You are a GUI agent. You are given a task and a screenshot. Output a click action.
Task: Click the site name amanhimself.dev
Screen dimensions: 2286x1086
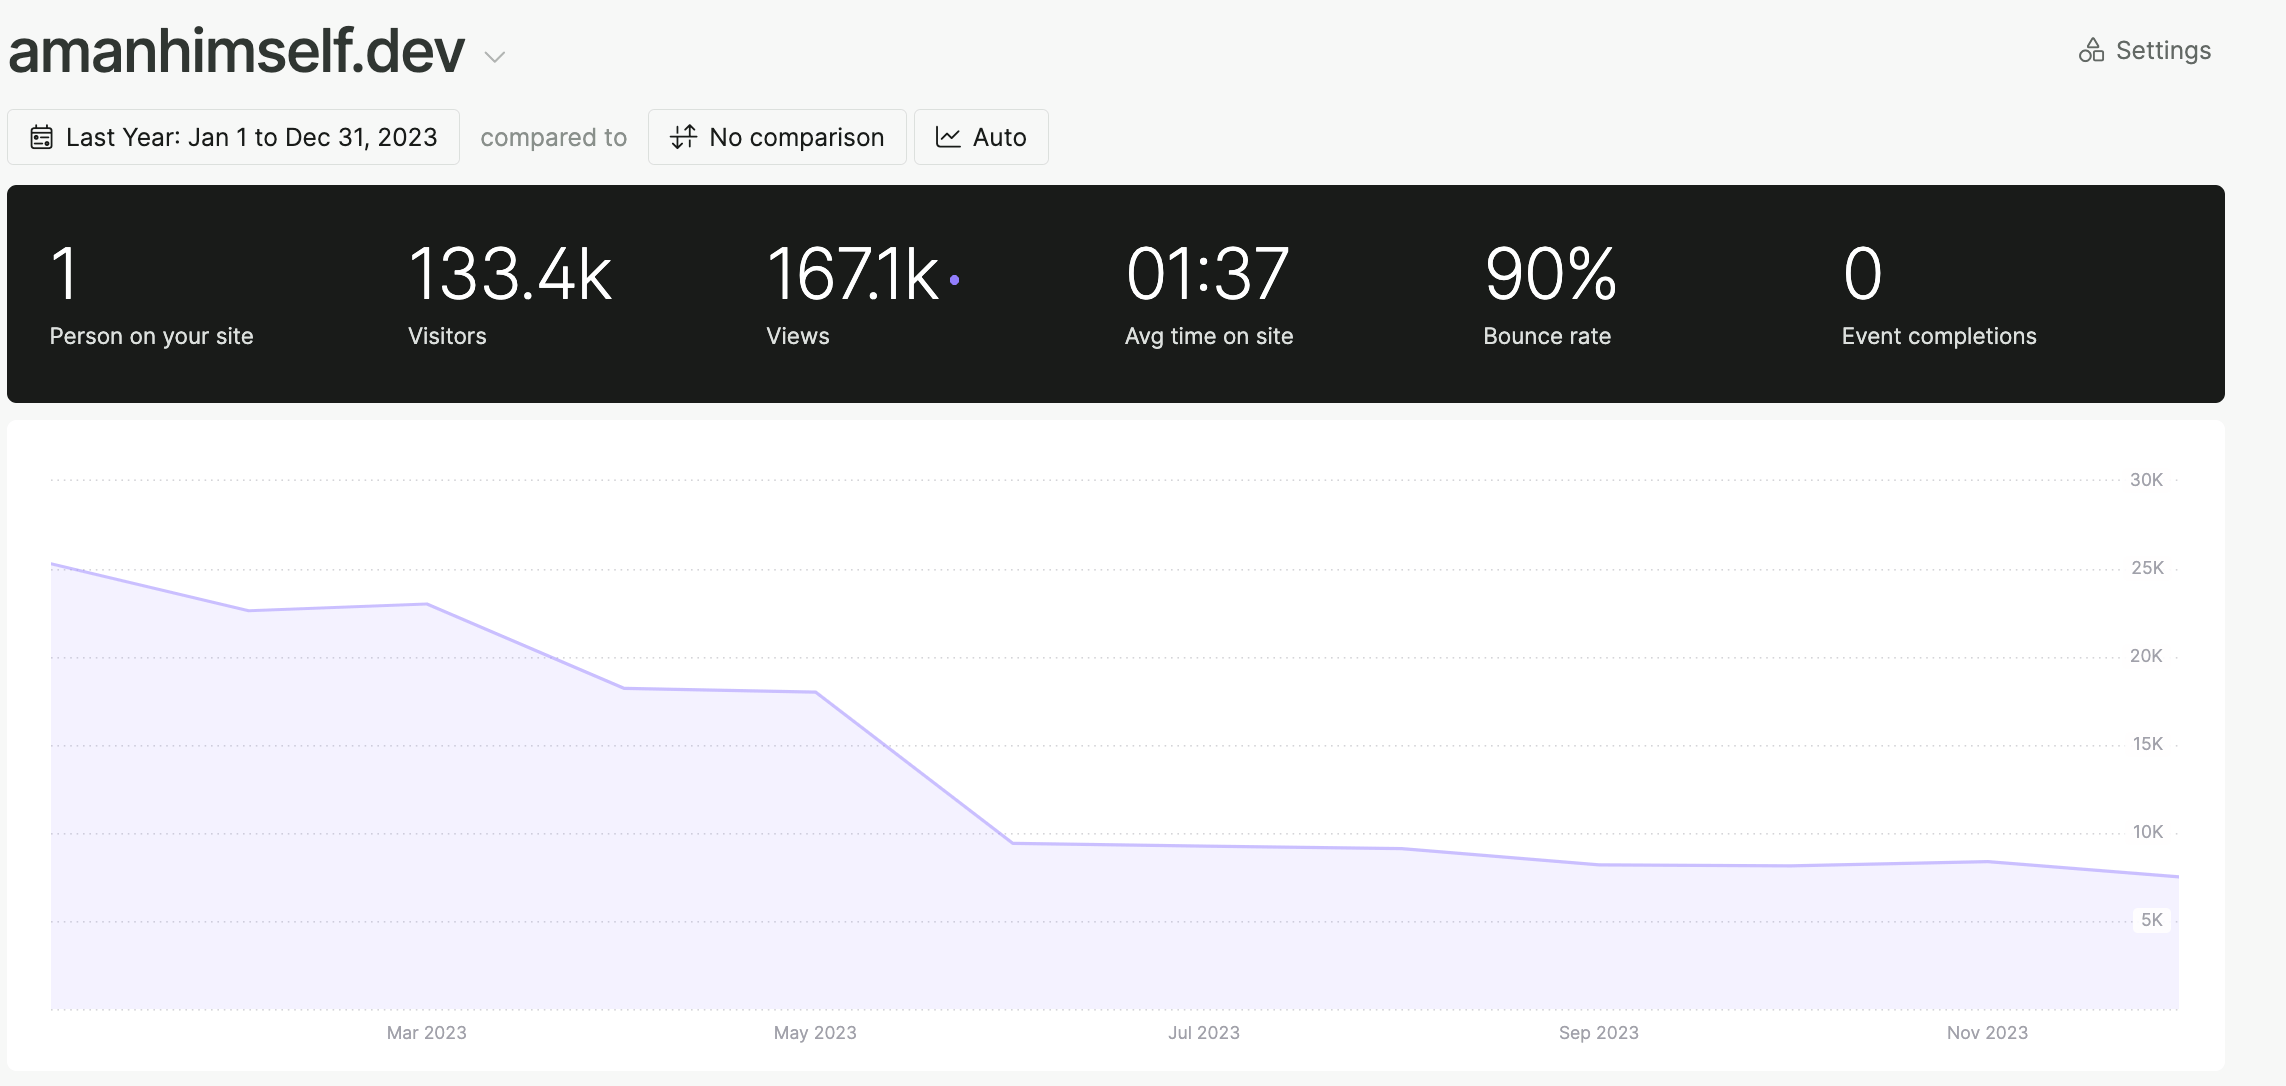click(236, 50)
